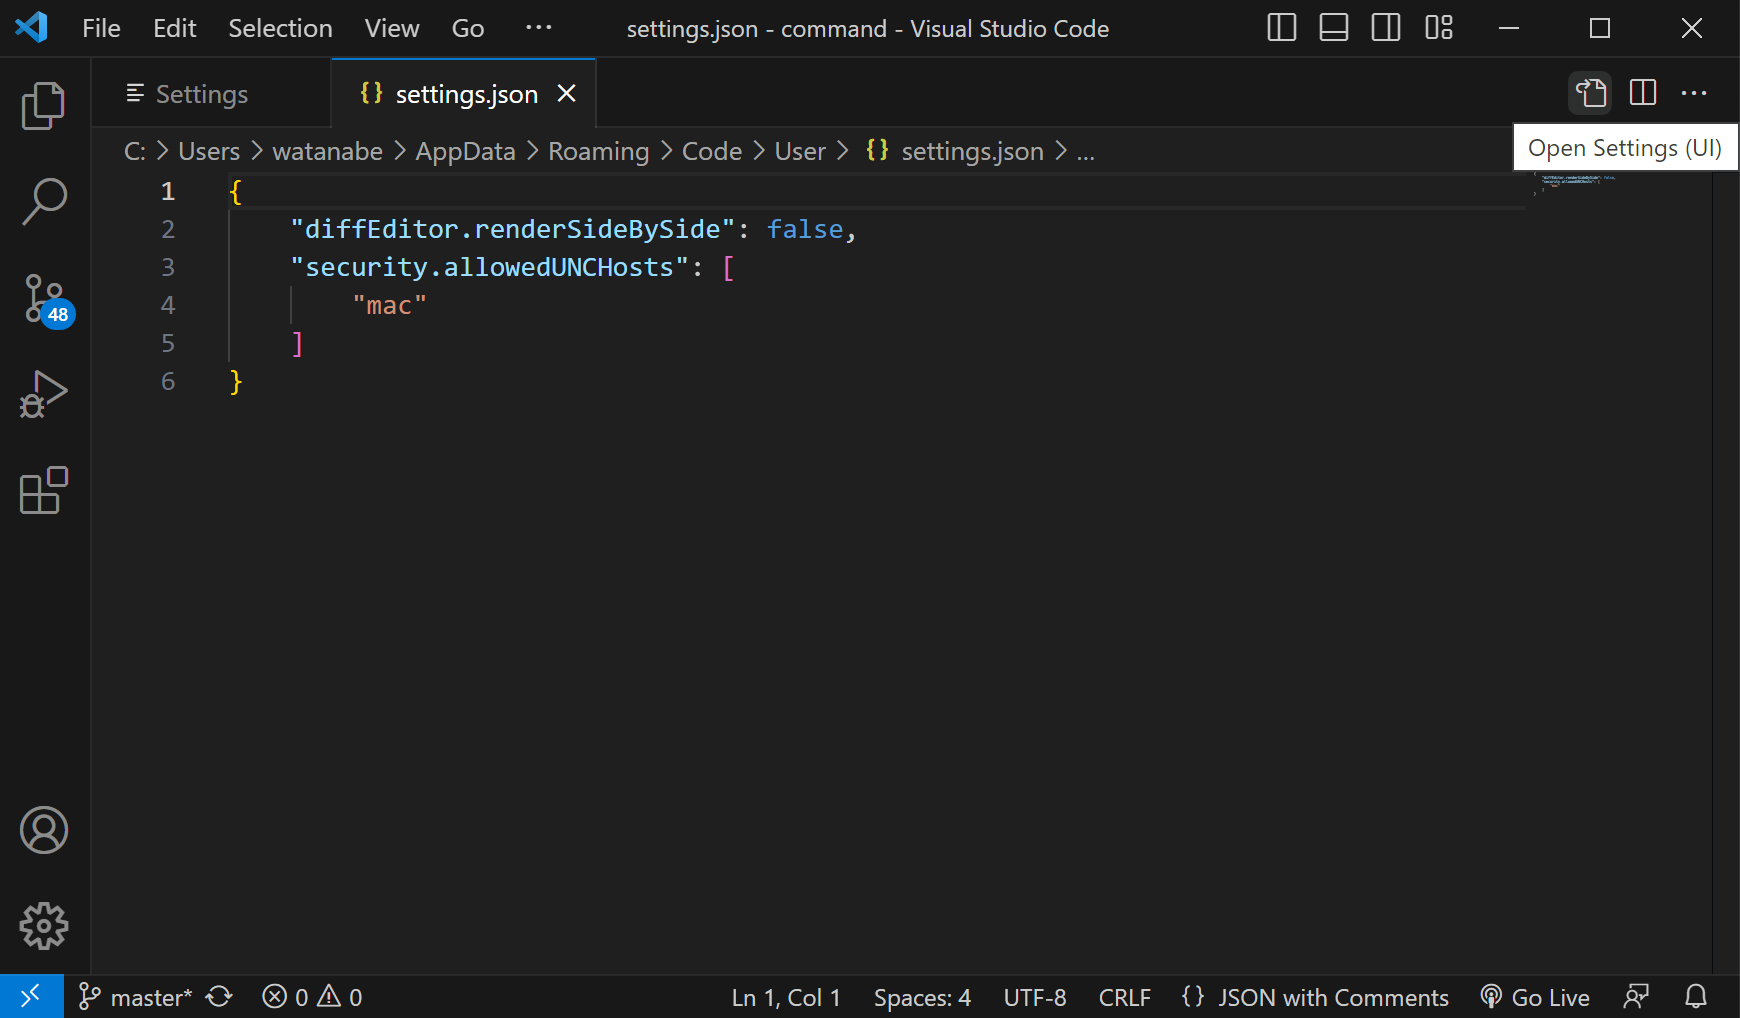Click the Go Live status button
Viewport: 1740px width, 1018px height.
(x=1535, y=997)
